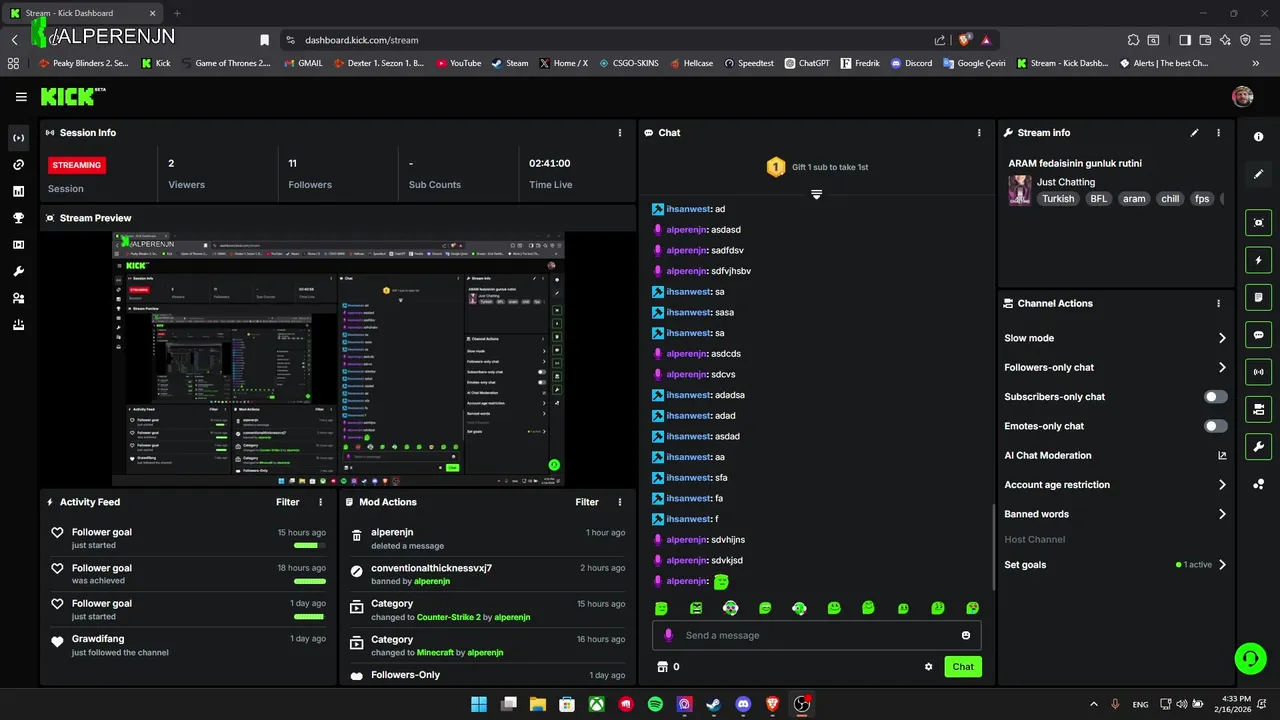
Task: Toggle the stream preview widget icon in right sidebar
Action: (x=1259, y=223)
